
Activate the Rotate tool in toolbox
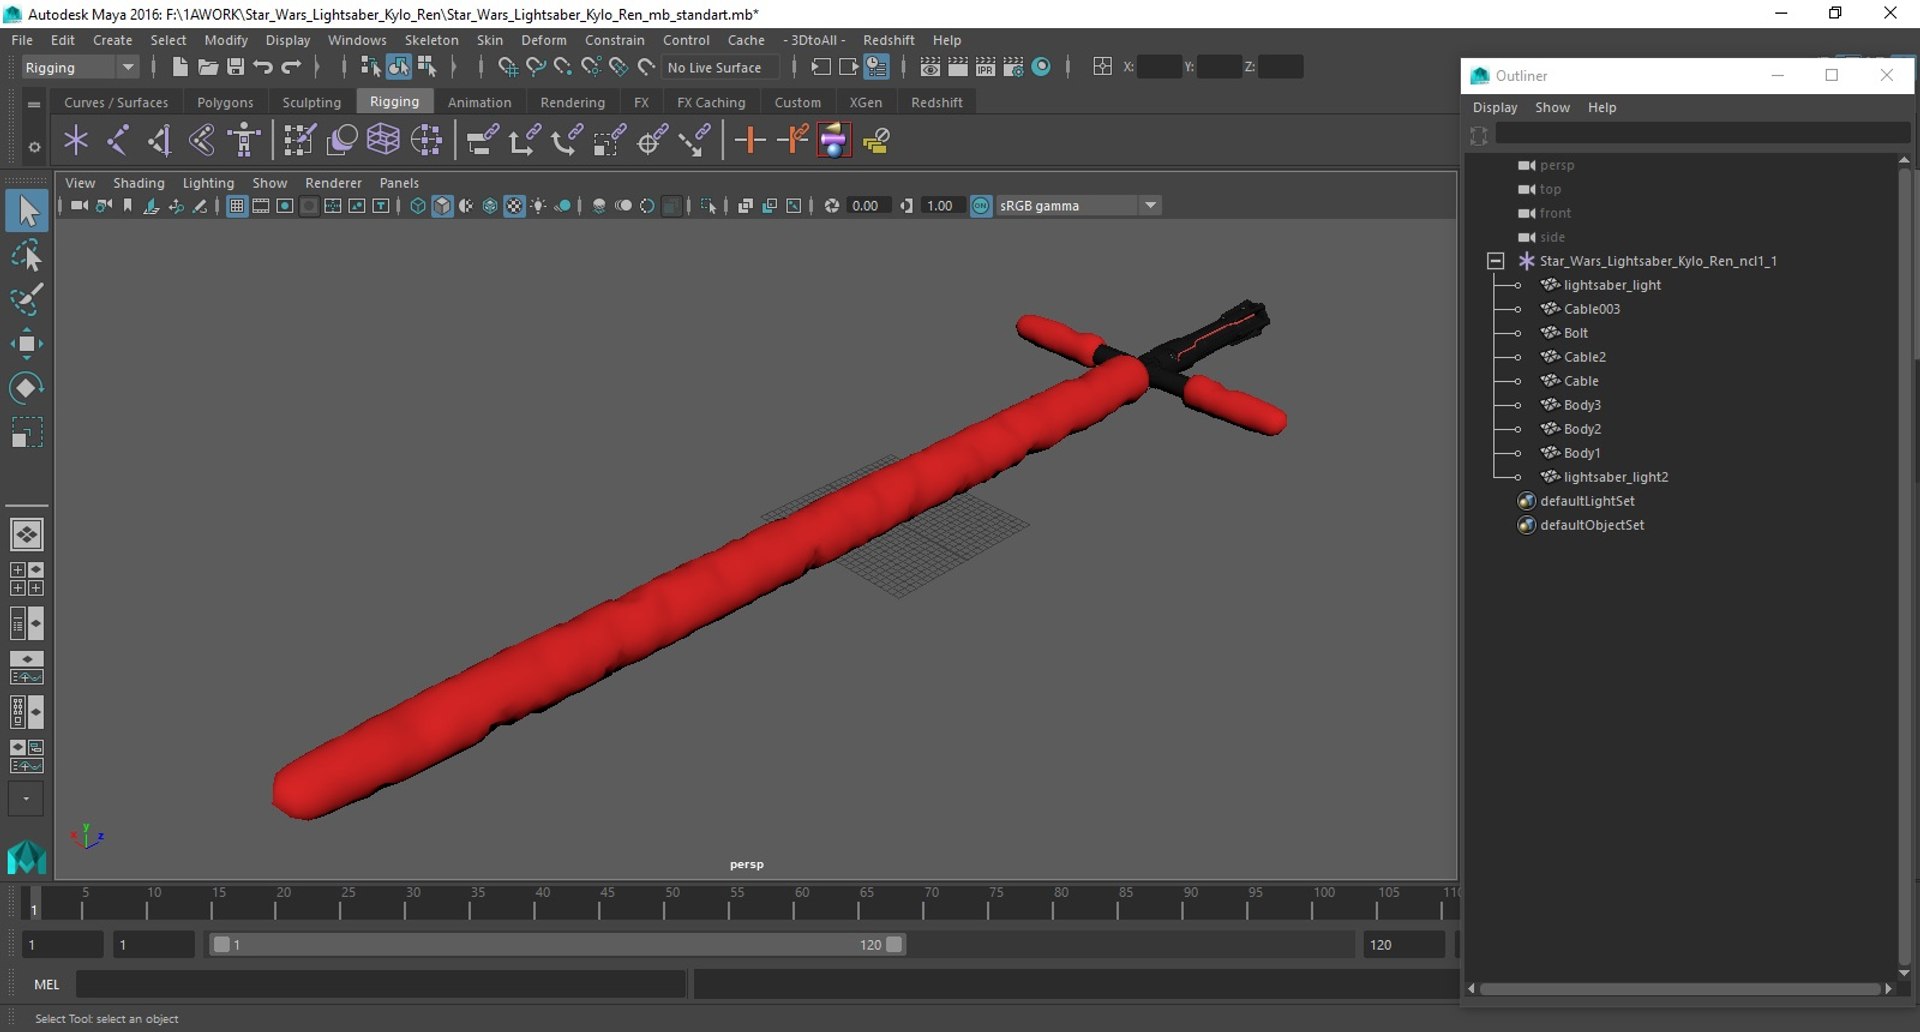coord(27,388)
